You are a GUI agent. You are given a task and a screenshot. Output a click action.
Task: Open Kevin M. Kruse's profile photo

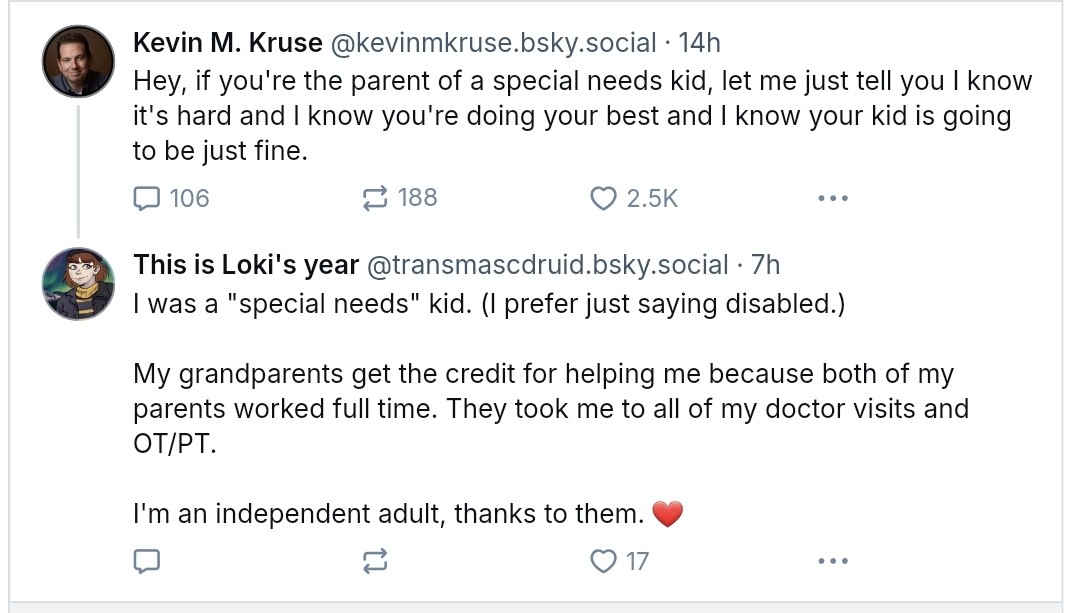pyautogui.click(x=78, y=62)
